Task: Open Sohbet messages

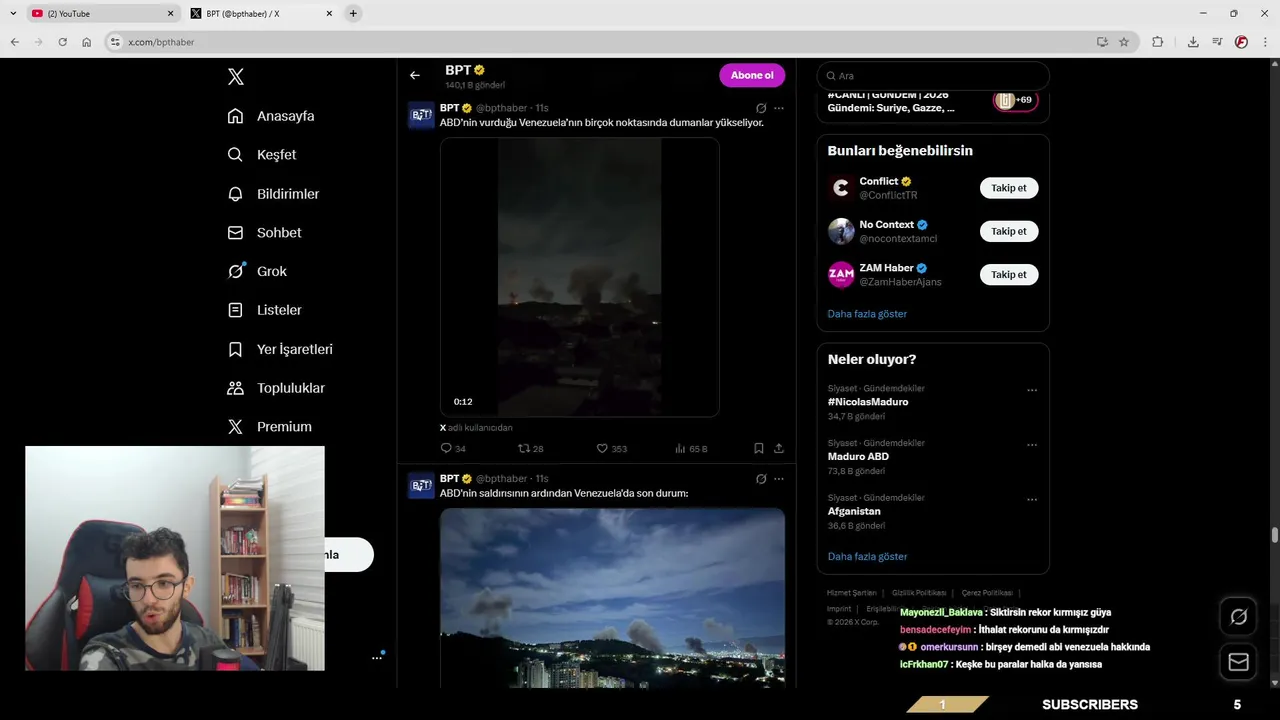Action: coord(264,232)
